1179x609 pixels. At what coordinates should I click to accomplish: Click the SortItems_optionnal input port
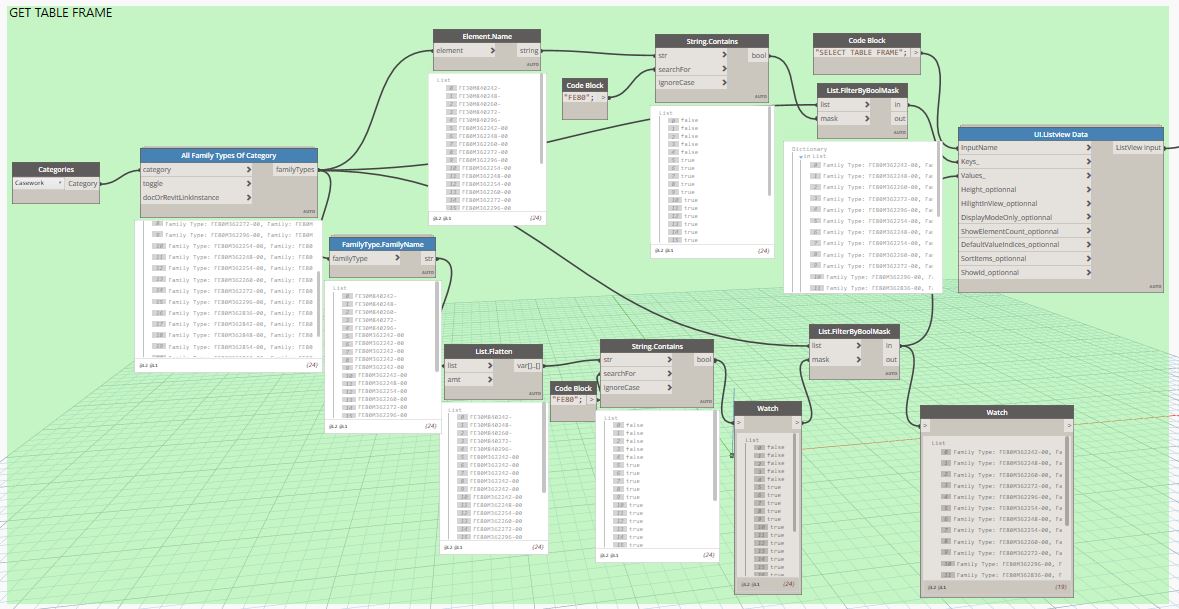pos(1024,259)
